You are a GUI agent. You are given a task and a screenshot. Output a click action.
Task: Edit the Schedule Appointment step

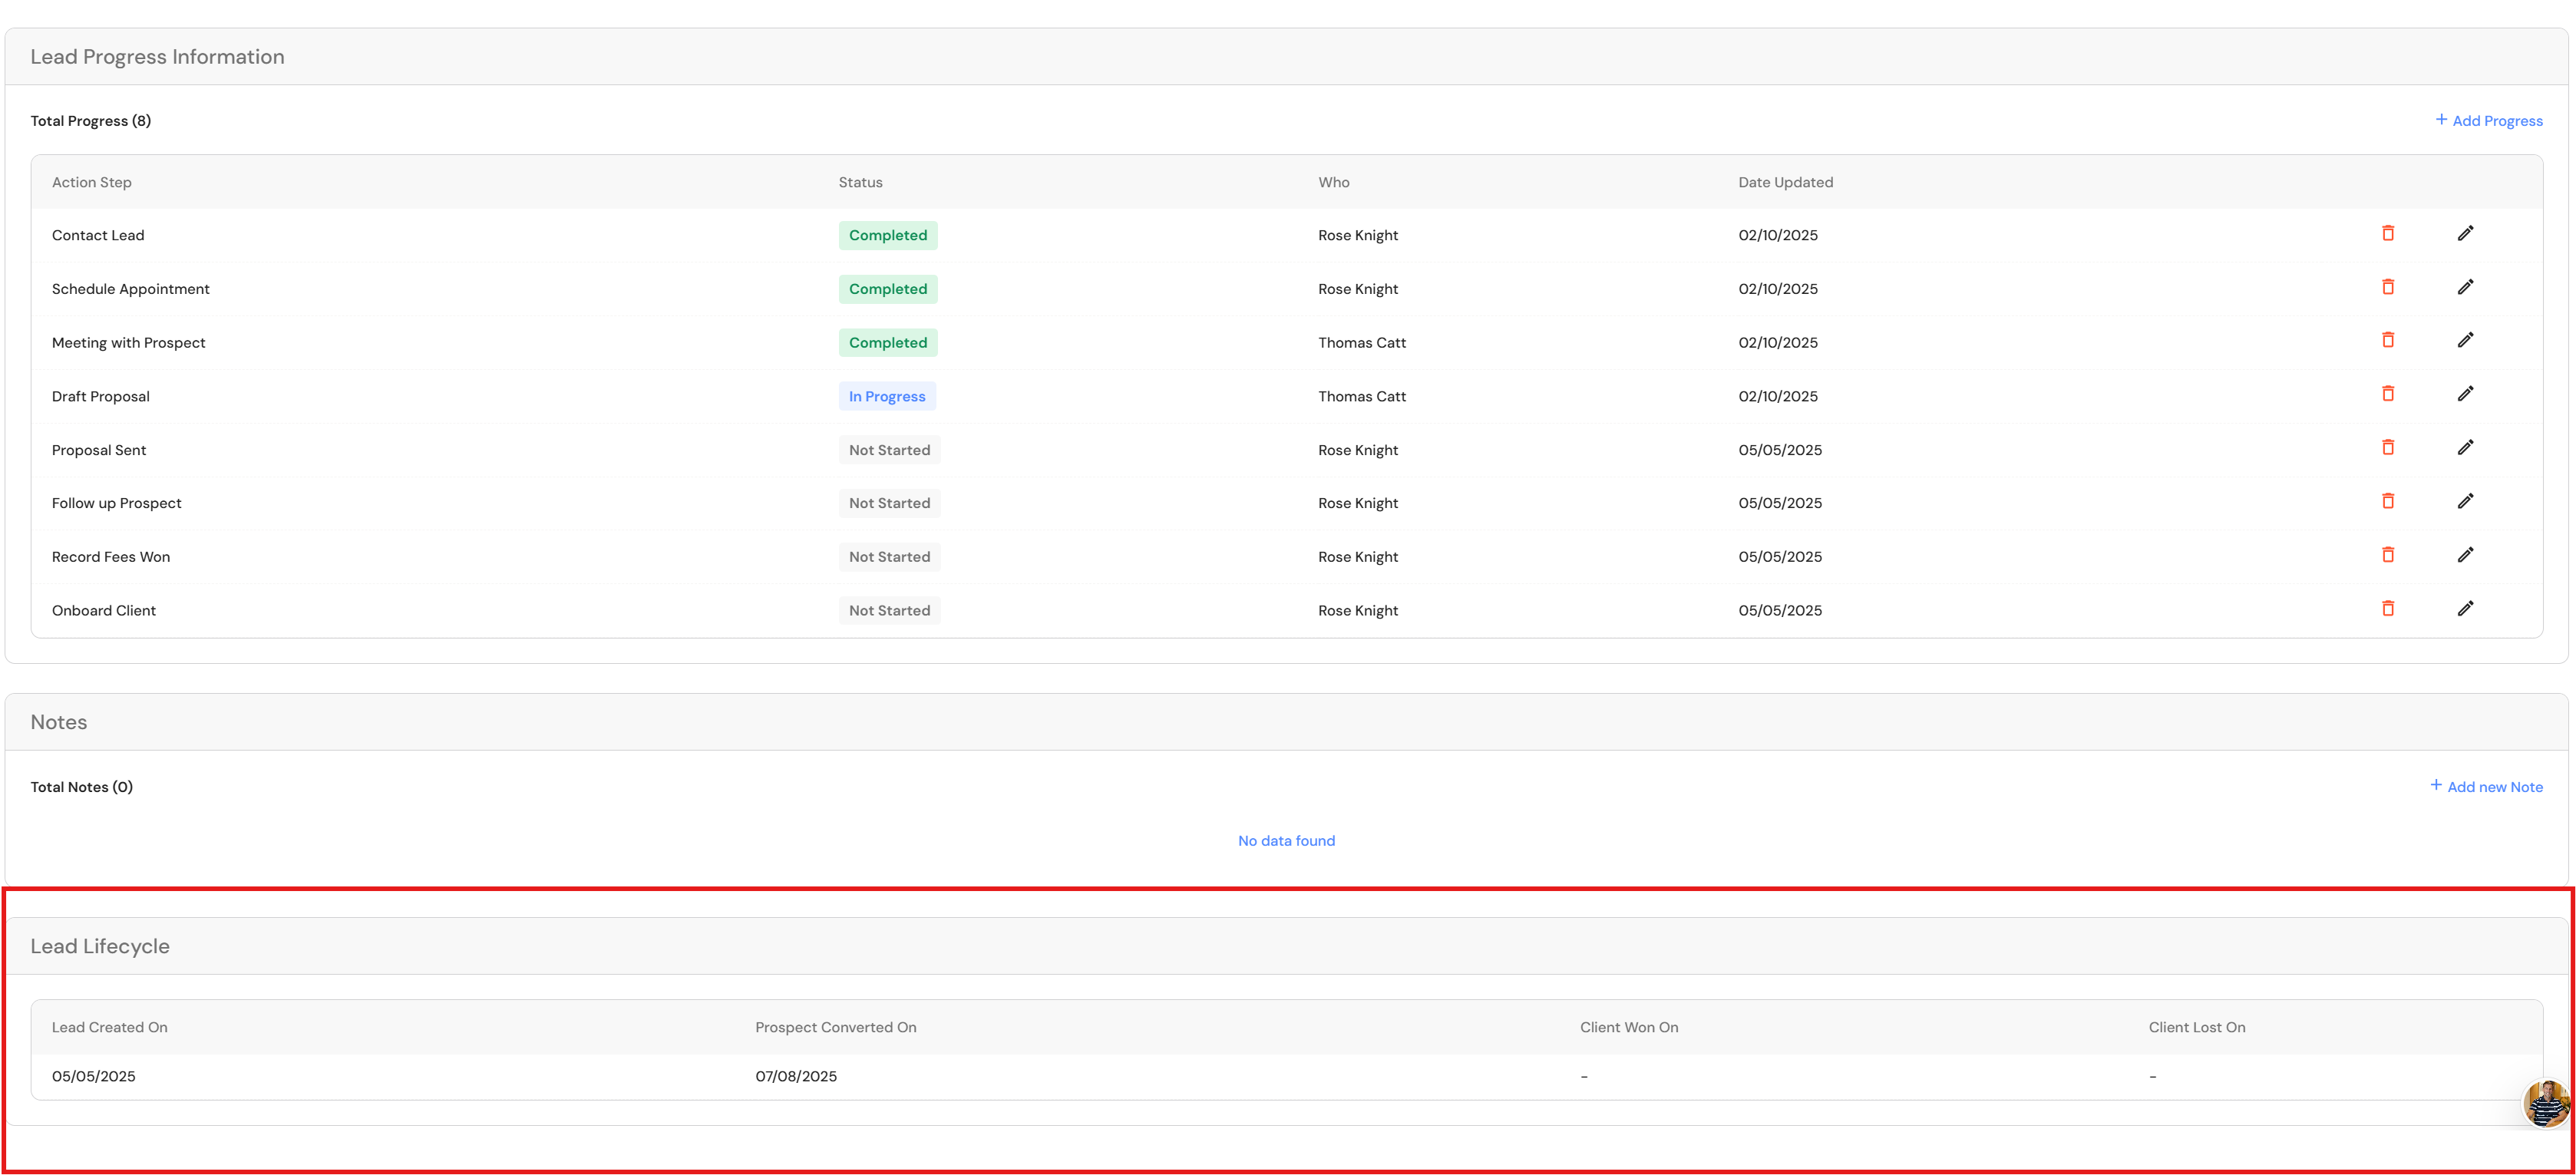click(x=2465, y=288)
